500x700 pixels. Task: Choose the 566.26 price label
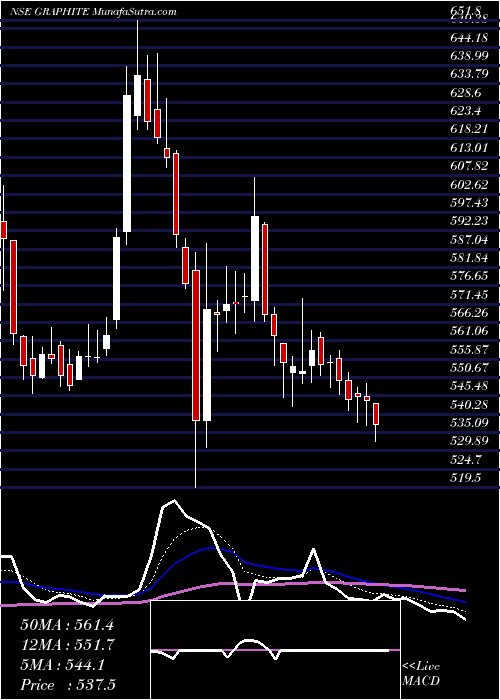point(471,314)
